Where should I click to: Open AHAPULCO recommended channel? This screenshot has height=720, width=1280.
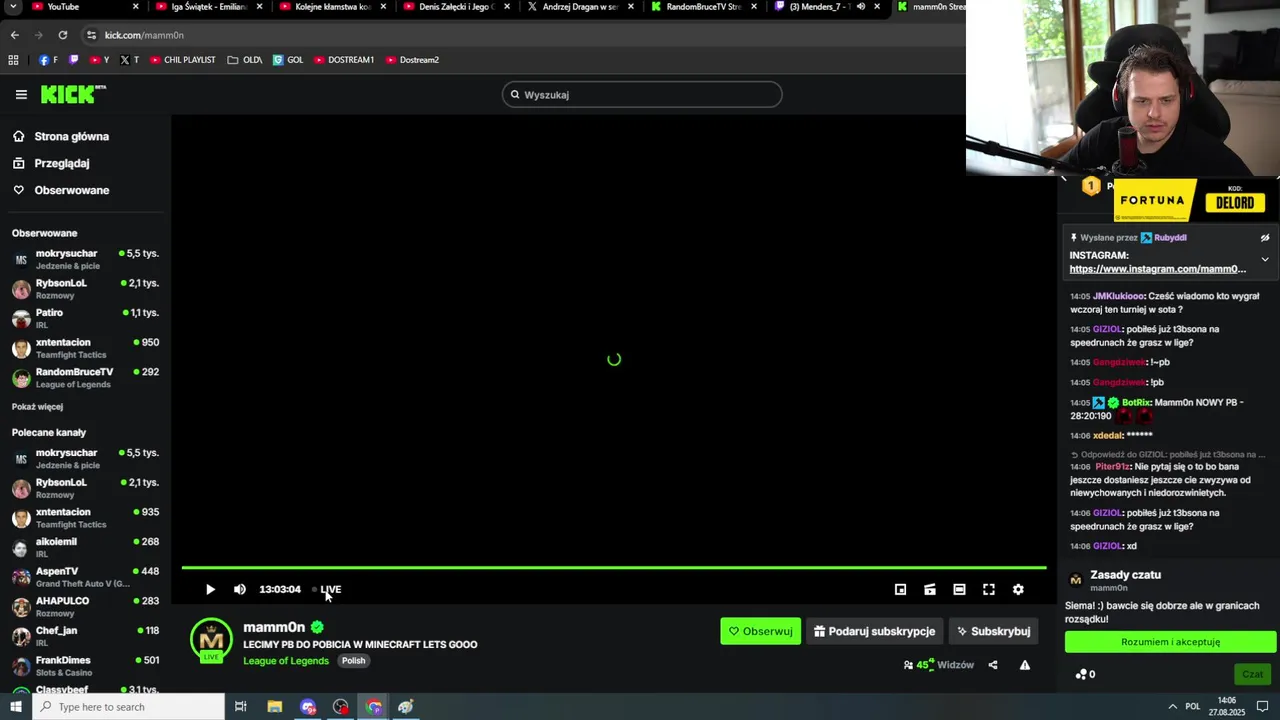(86, 607)
